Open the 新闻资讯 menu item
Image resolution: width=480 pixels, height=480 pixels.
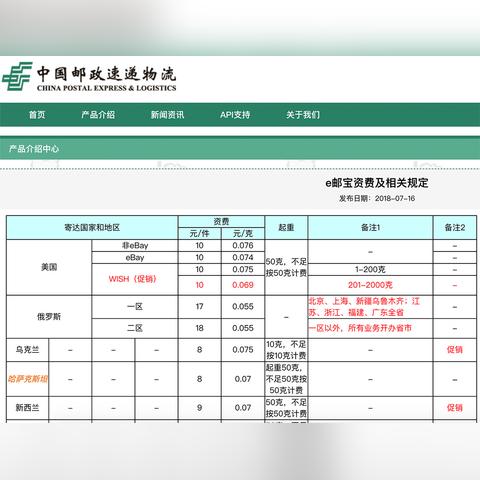[167, 115]
